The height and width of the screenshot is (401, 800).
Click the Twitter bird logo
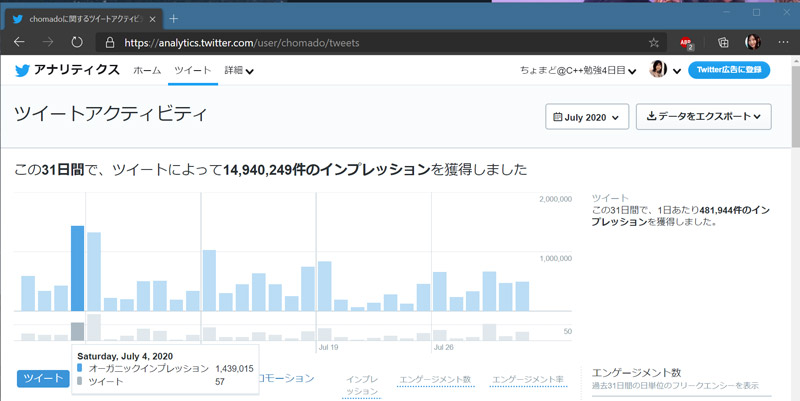(22, 70)
